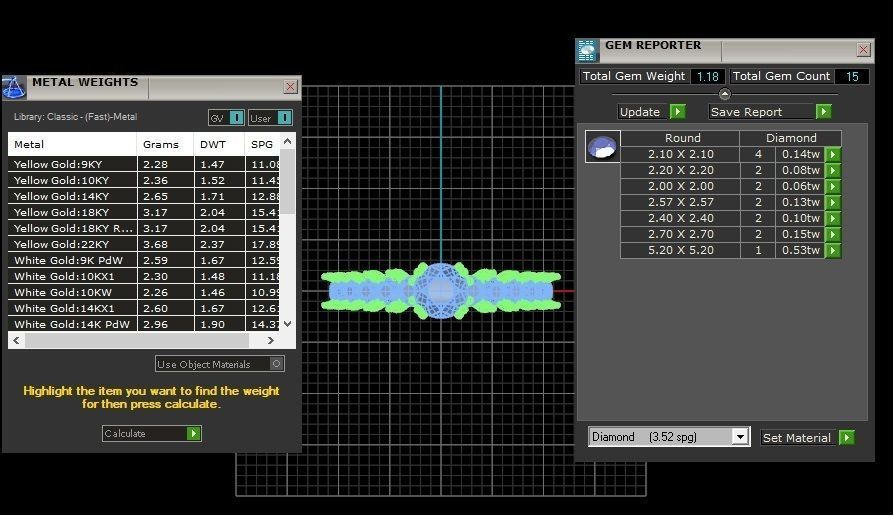Click the 0.15tw weight cell

800,234
